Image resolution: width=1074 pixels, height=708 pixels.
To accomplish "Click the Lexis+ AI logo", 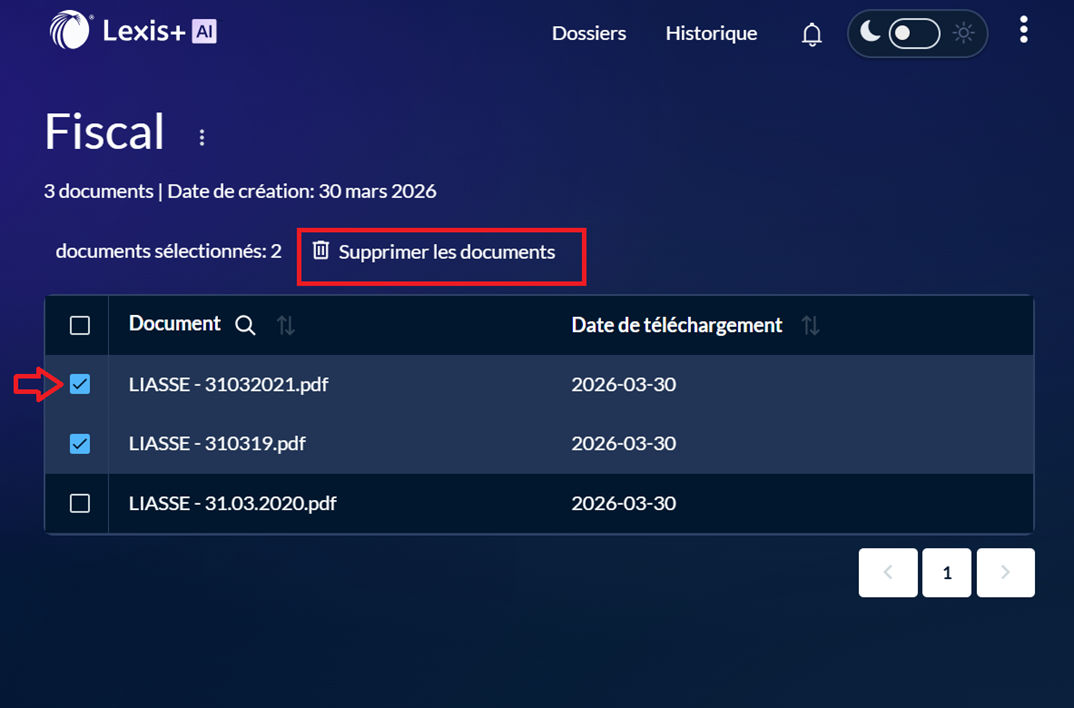I will [133, 31].
